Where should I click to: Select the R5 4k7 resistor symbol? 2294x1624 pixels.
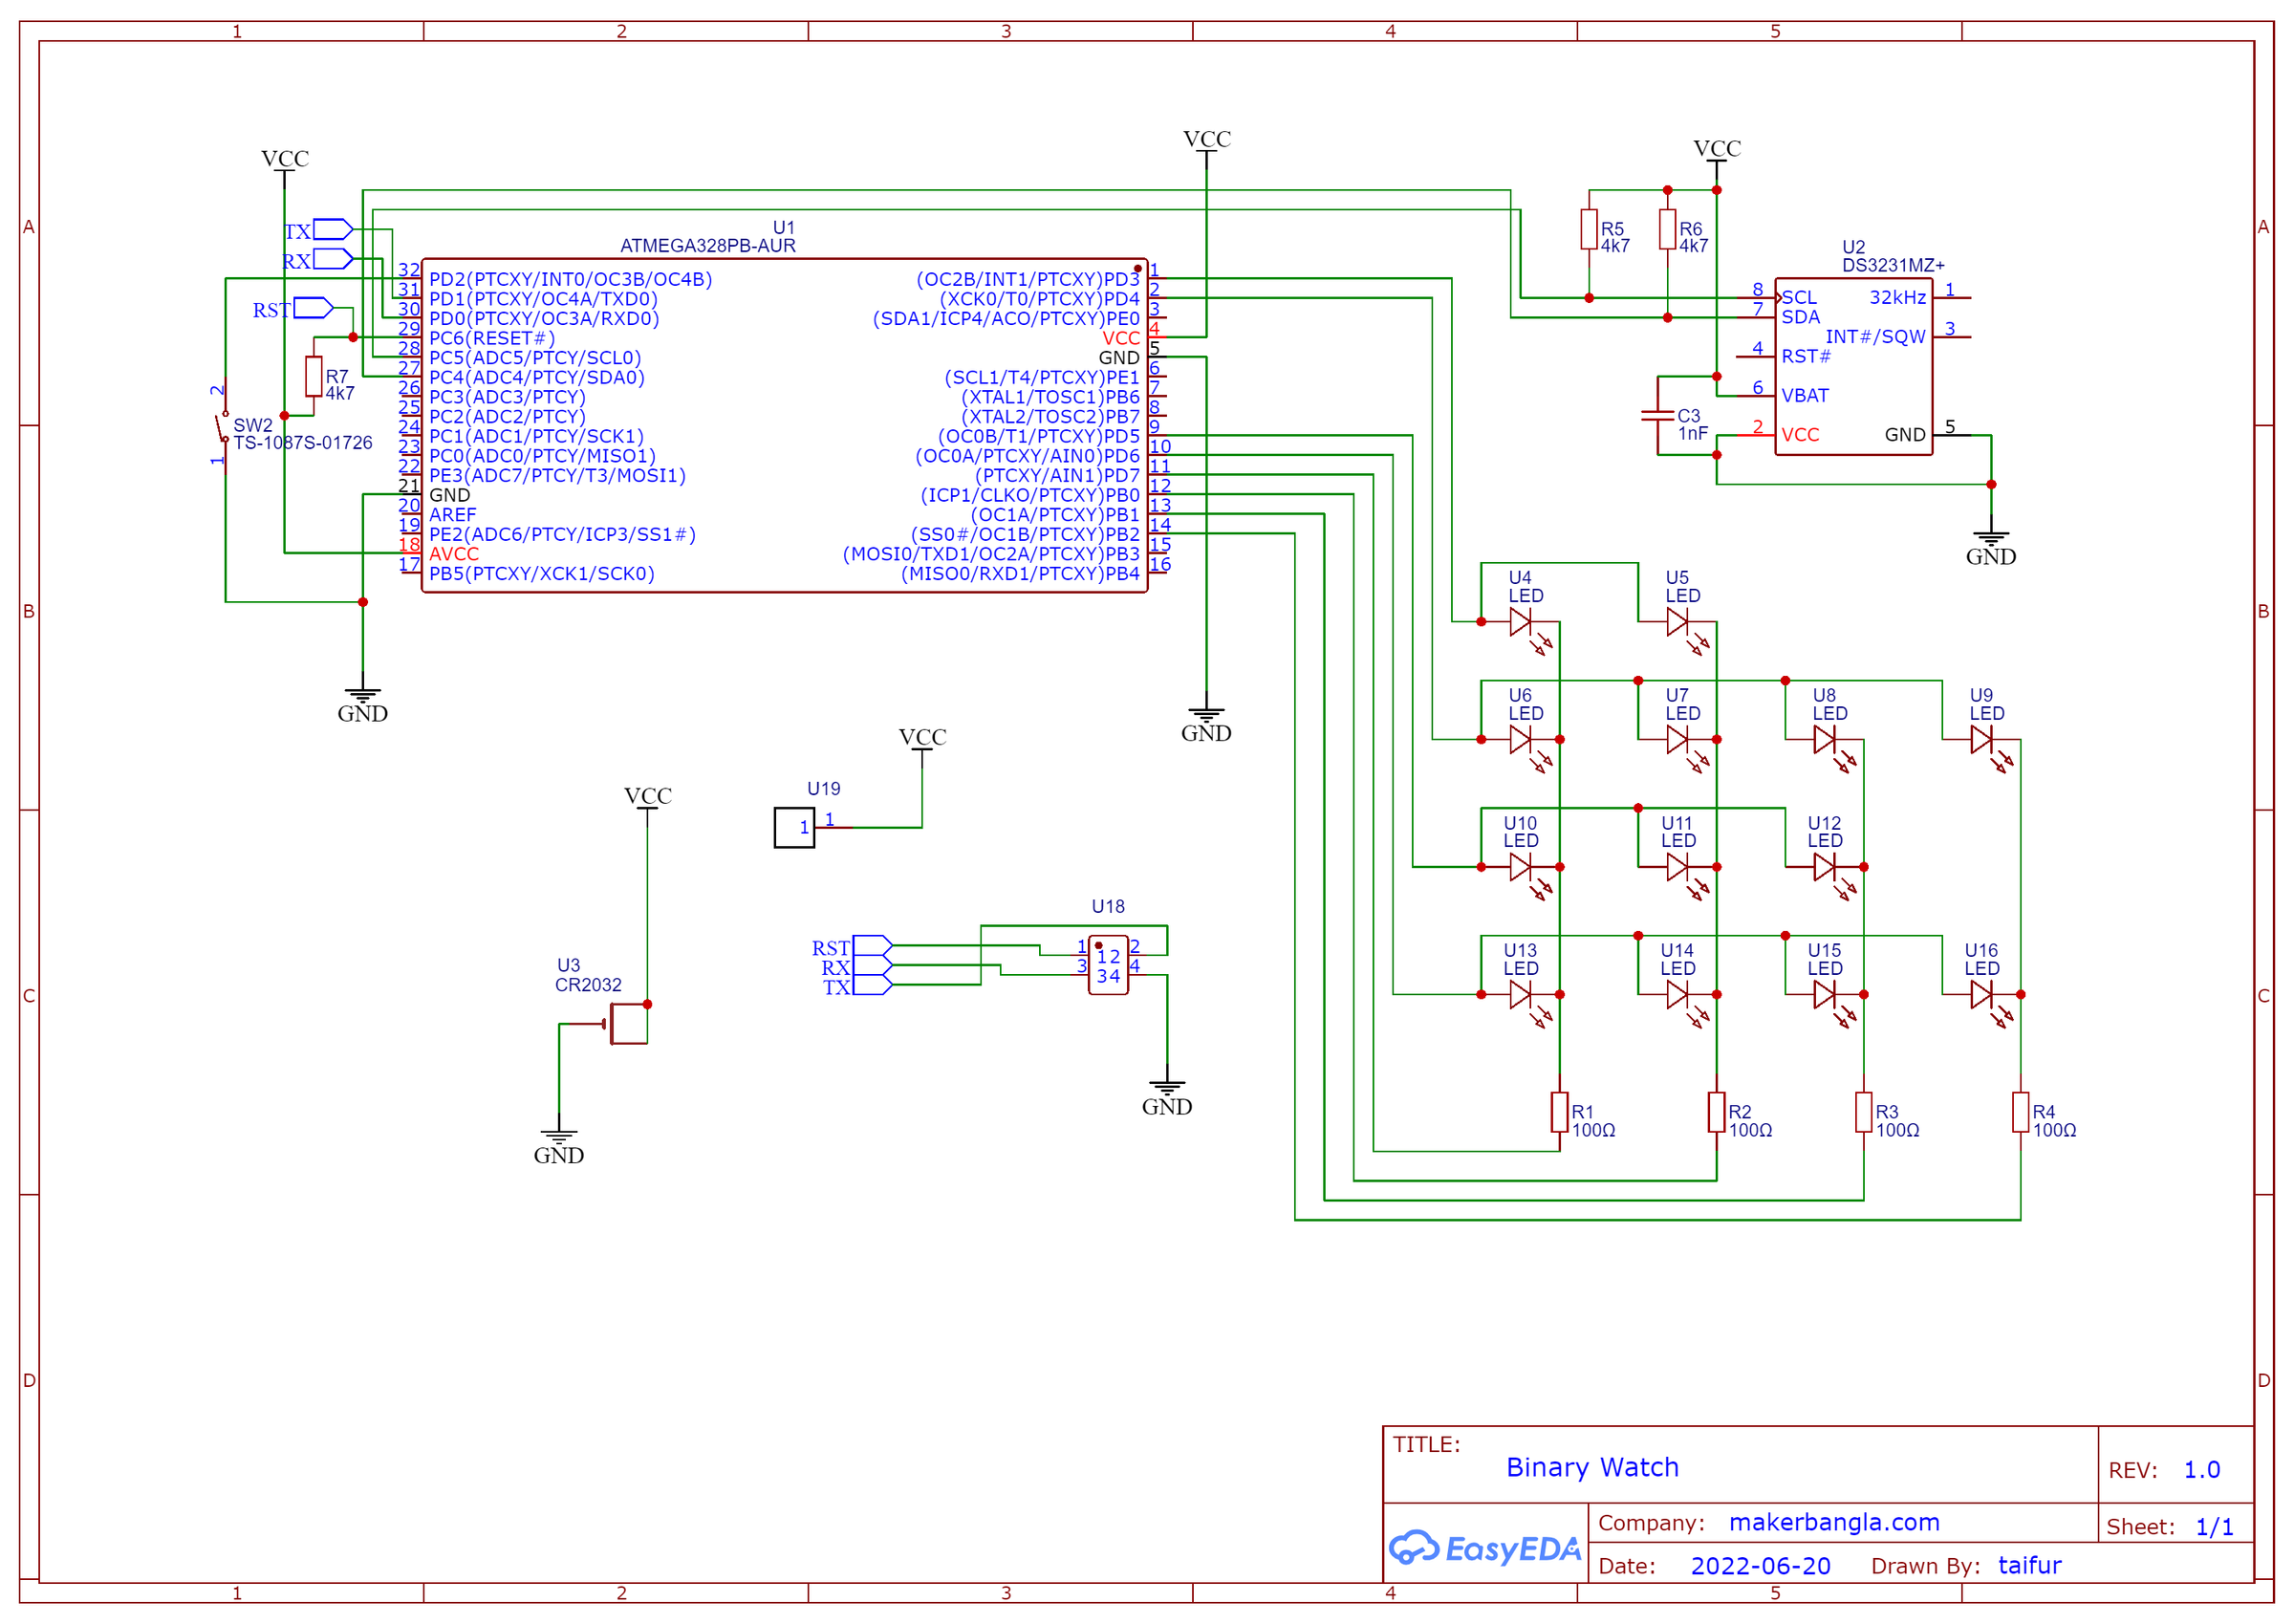pos(1589,229)
